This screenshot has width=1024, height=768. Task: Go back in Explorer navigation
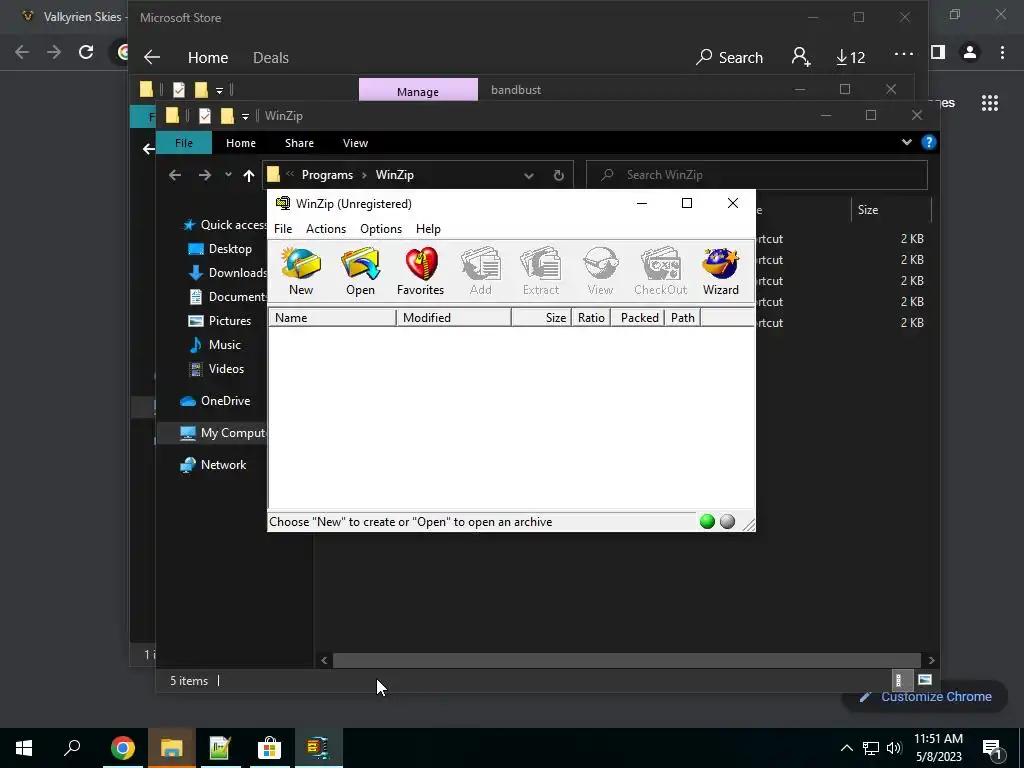(x=174, y=175)
